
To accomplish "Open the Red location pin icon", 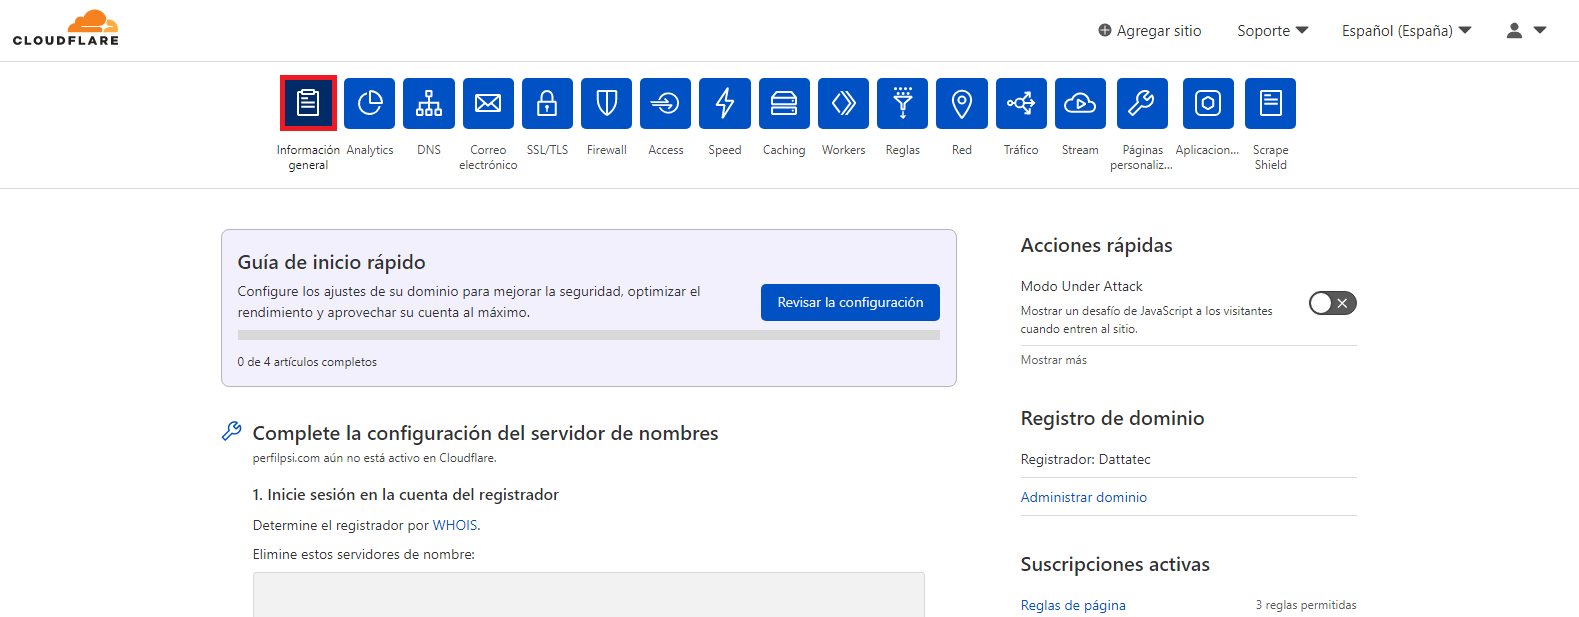I will [961, 103].
